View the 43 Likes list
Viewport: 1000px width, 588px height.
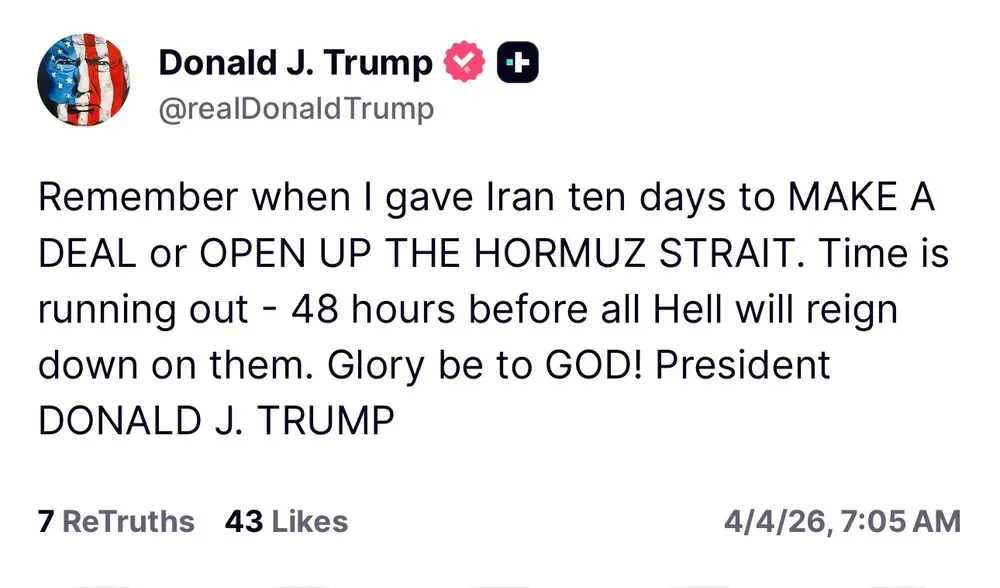287,521
